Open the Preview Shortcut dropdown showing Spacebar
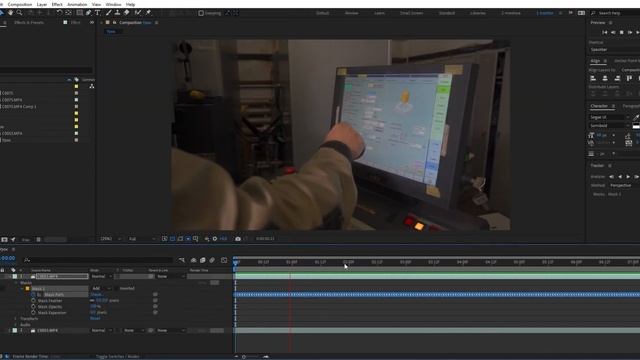Screen dimensions: 640x360 [x=614, y=50]
